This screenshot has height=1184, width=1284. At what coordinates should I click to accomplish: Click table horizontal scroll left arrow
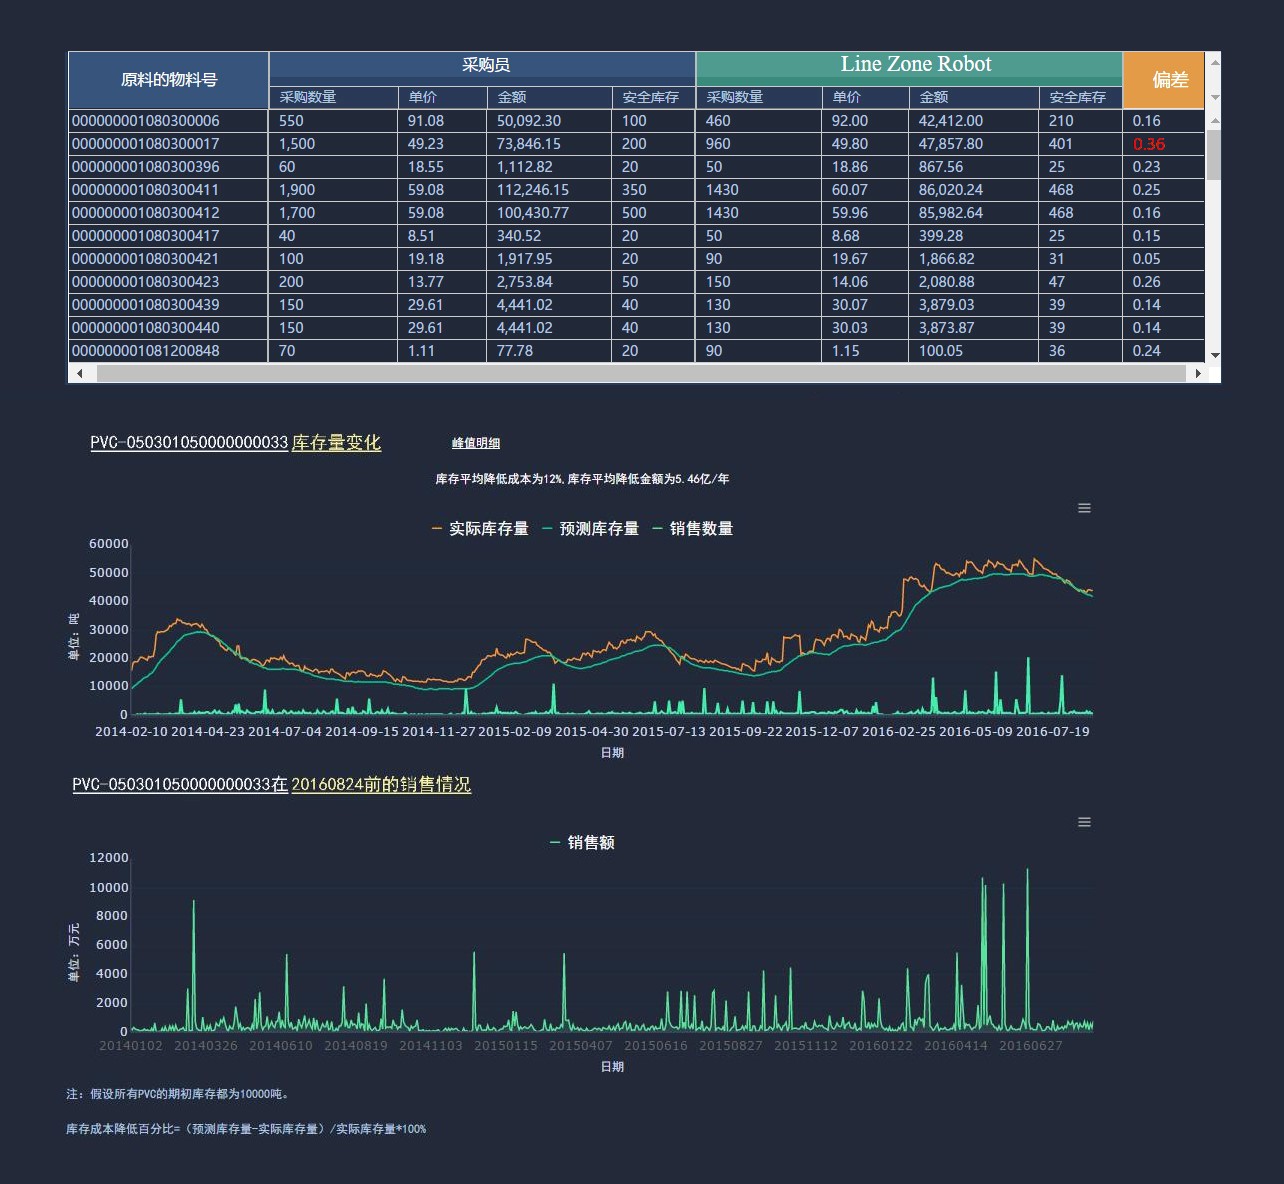[80, 373]
